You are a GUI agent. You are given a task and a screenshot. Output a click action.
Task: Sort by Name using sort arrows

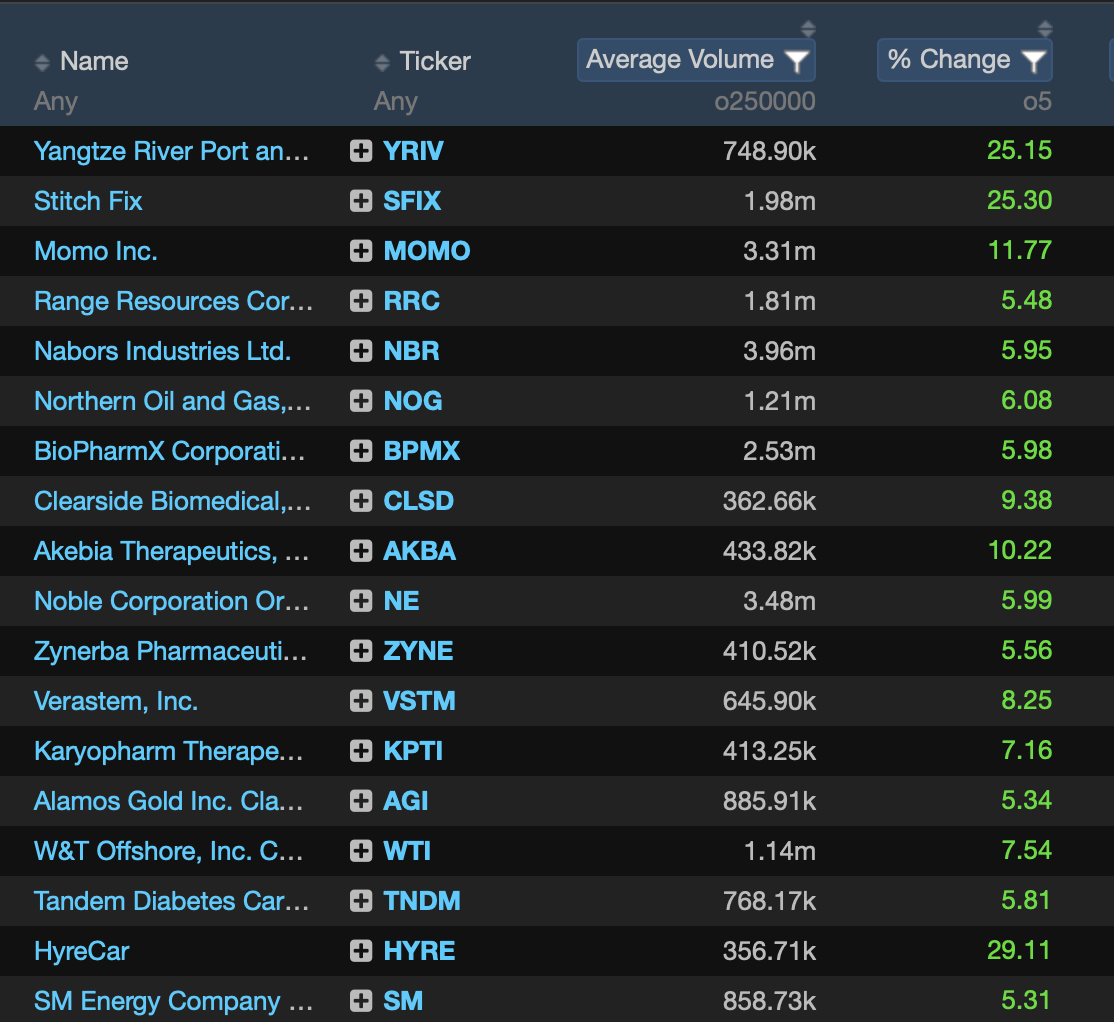pos(42,62)
